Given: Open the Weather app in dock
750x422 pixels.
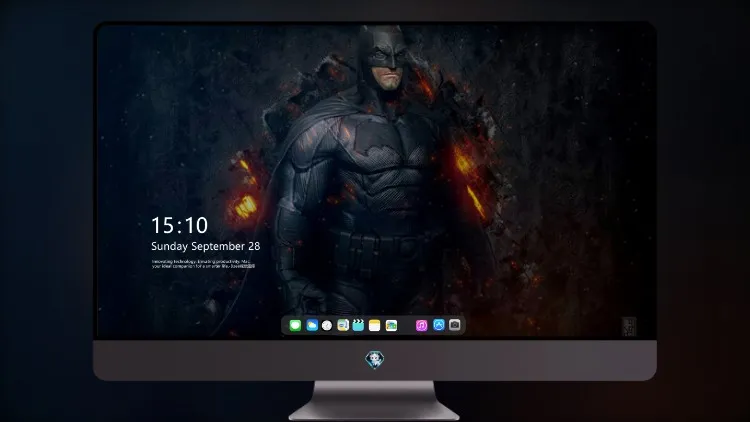Looking at the screenshot, I should click(312, 325).
